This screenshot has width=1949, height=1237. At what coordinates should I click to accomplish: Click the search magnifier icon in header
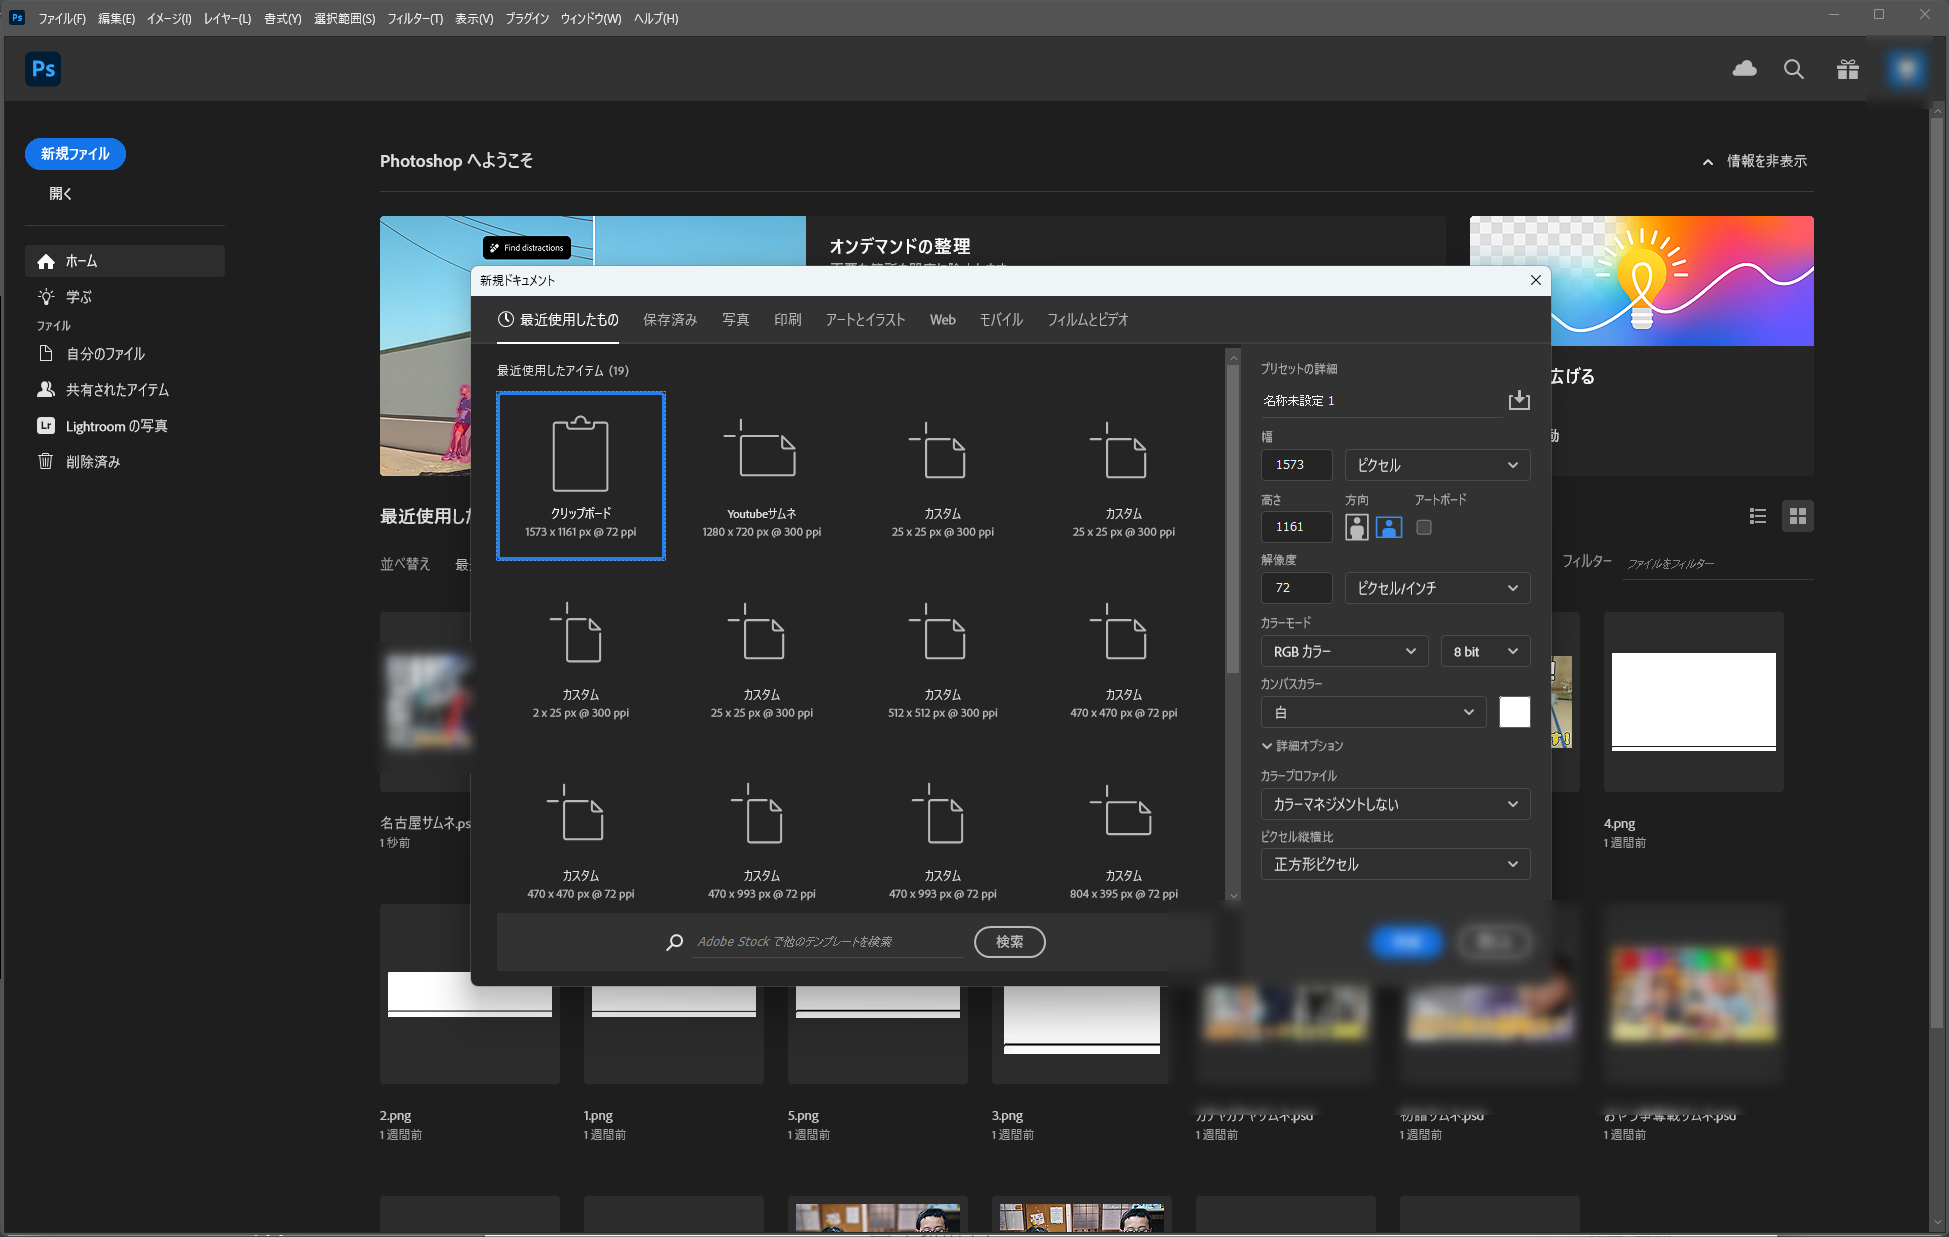tap(1794, 69)
